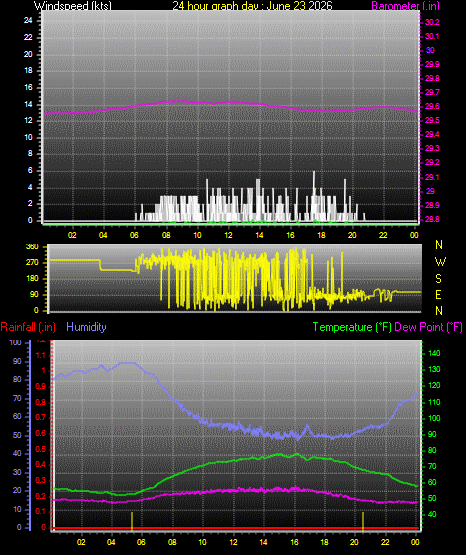Click the yellow sunset marker near 20
466x555 pixels.
tap(363, 521)
